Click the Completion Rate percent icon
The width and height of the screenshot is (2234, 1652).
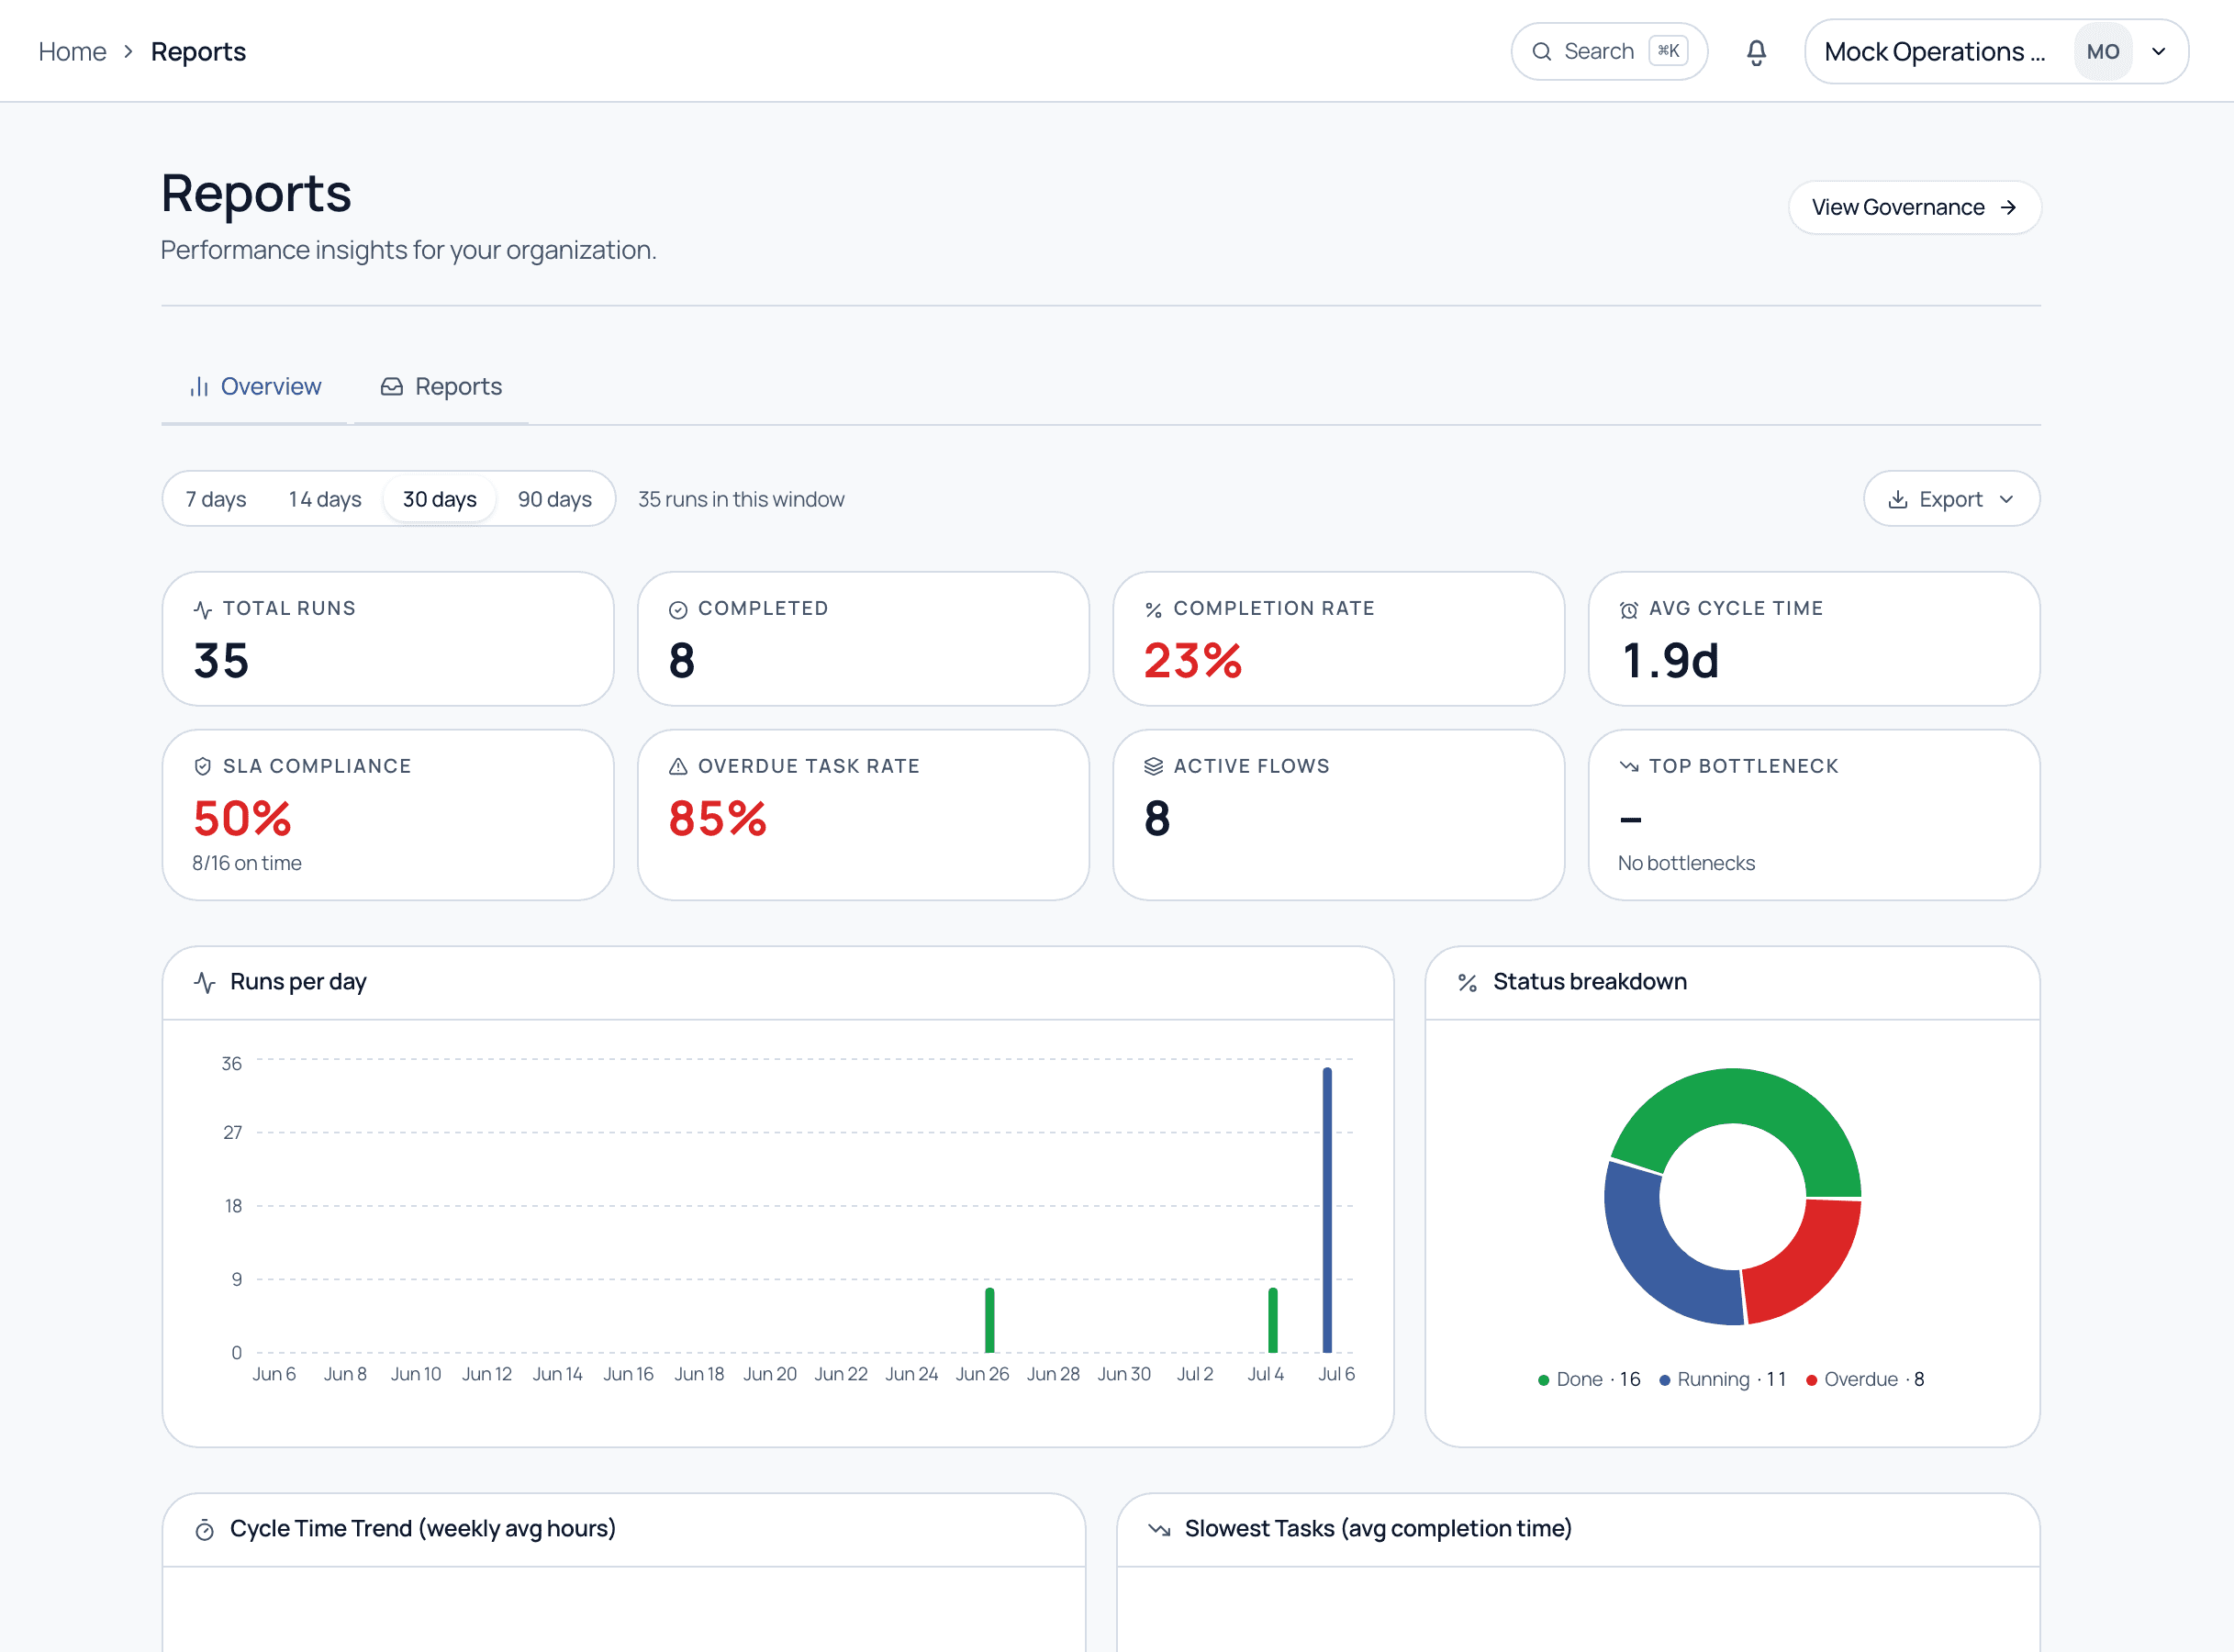[x=1153, y=609]
